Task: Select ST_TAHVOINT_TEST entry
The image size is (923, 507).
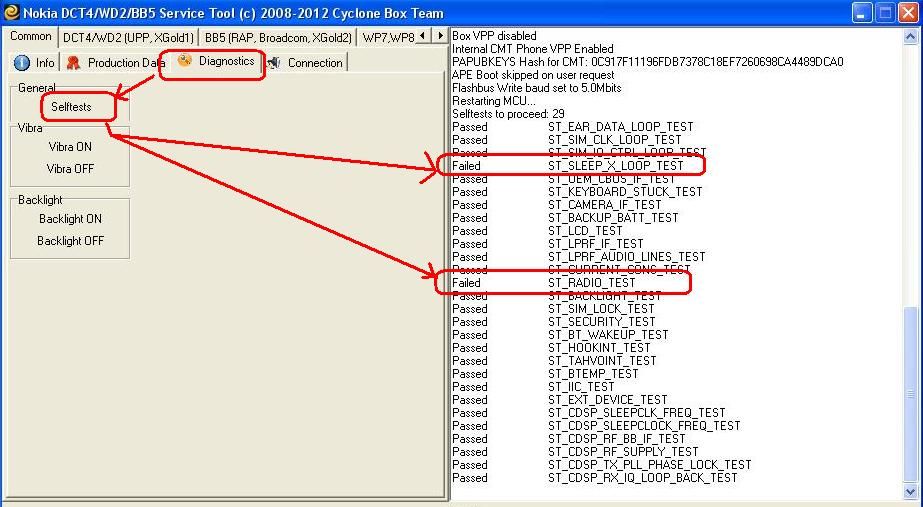Action: pyautogui.click(x=554, y=360)
